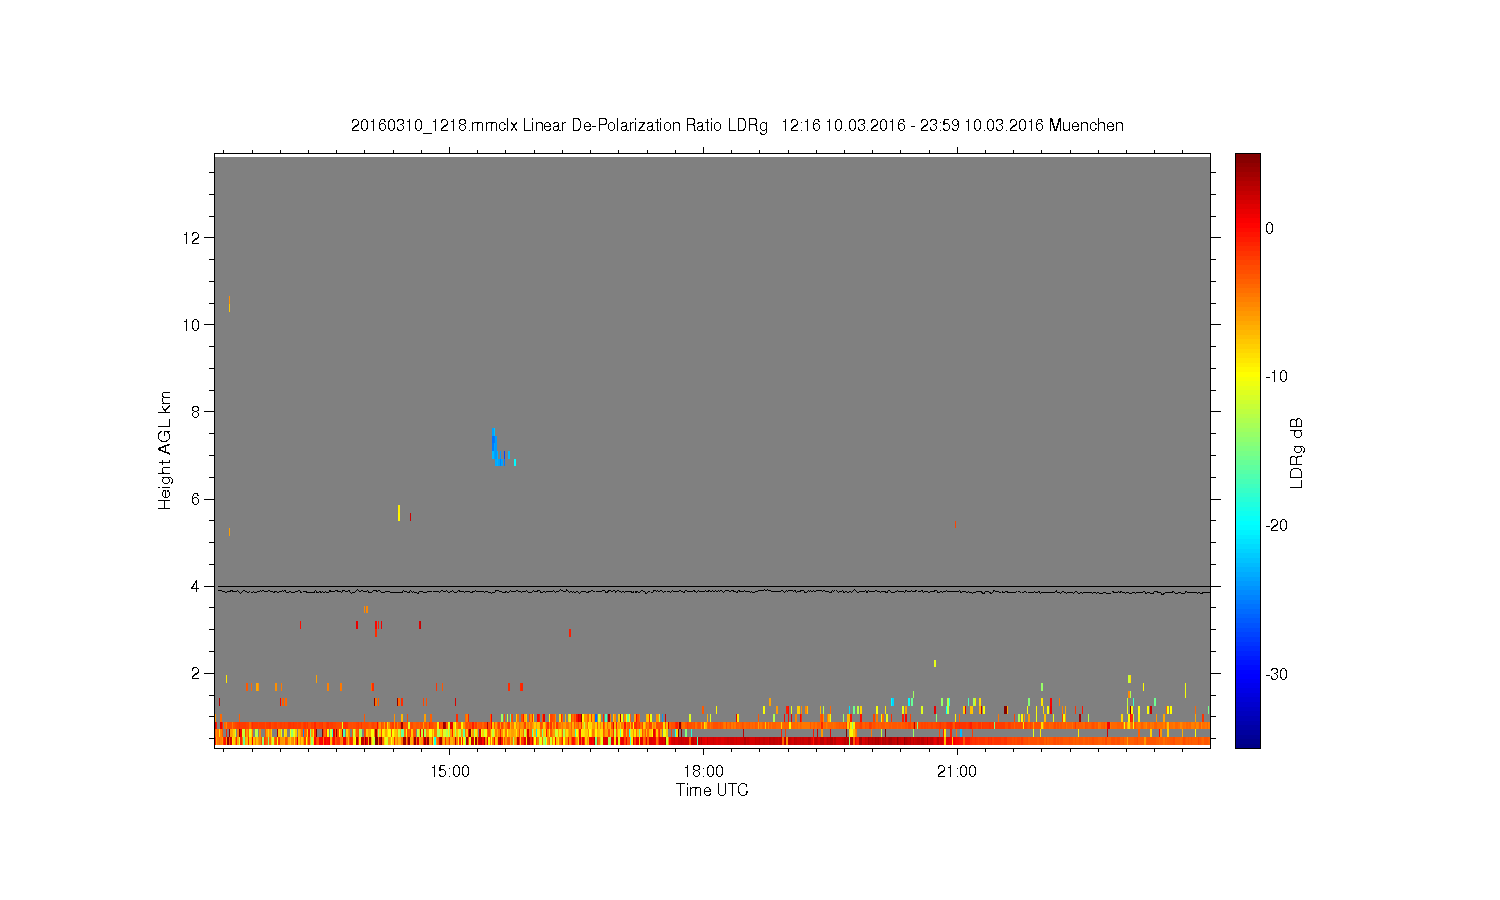Click the colorbar tick label -10
The width and height of the screenshot is (1500, 900).
coord(1276,377)
